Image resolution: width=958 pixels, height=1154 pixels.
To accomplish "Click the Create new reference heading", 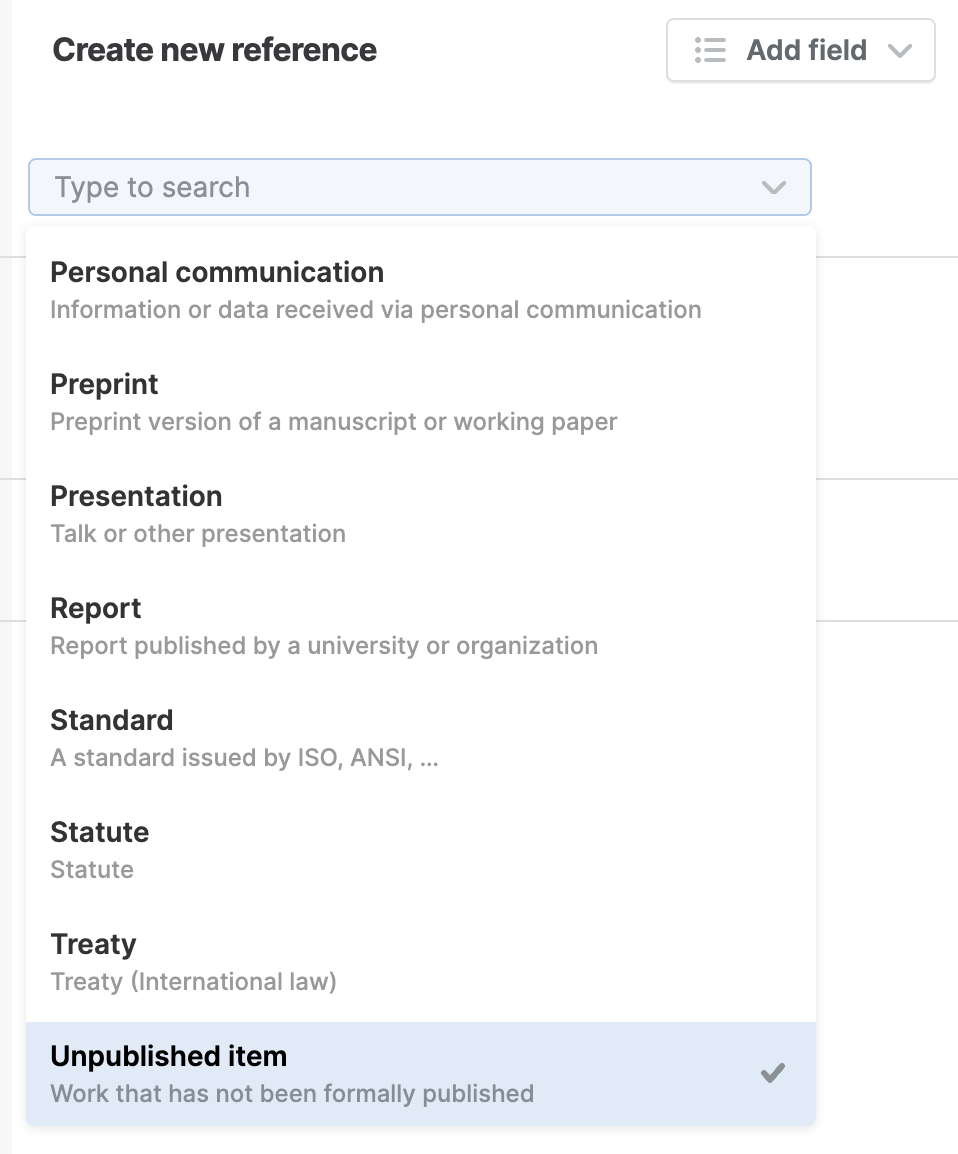I will (x=215, y=50).
